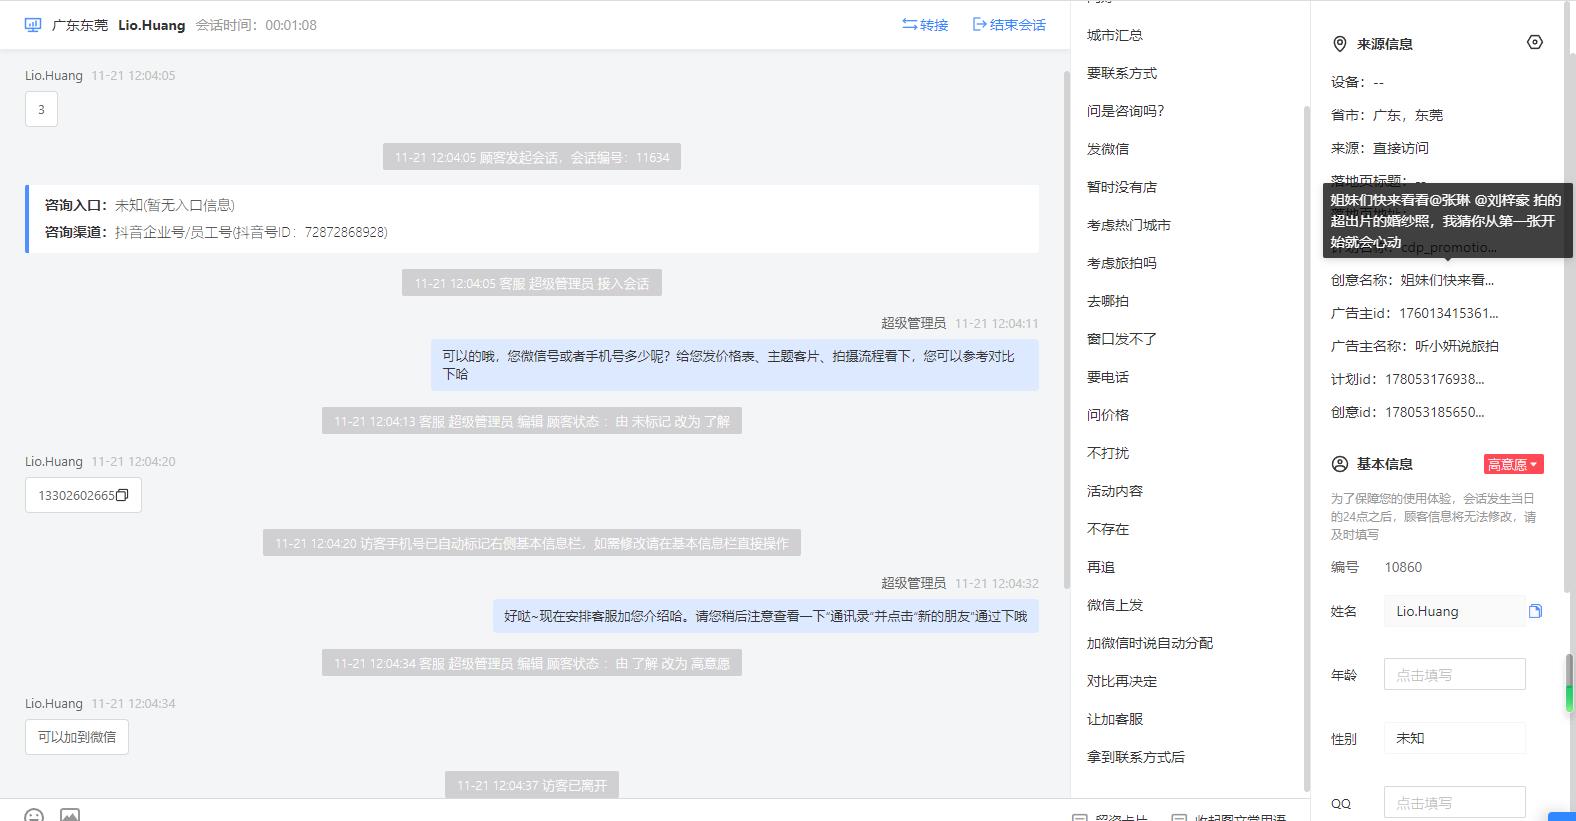Image resolution: width=1576 pixels, height=821 pixels.
Task: Select quick reply 对比再决定
Action: click(x=1122, y=681)
